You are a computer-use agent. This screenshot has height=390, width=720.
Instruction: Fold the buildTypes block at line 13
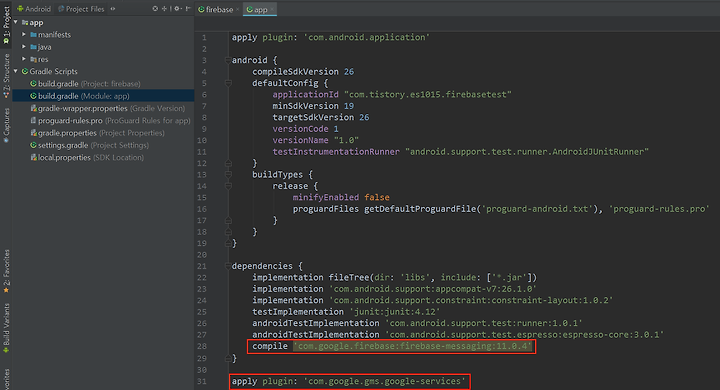tap(228, 175)
